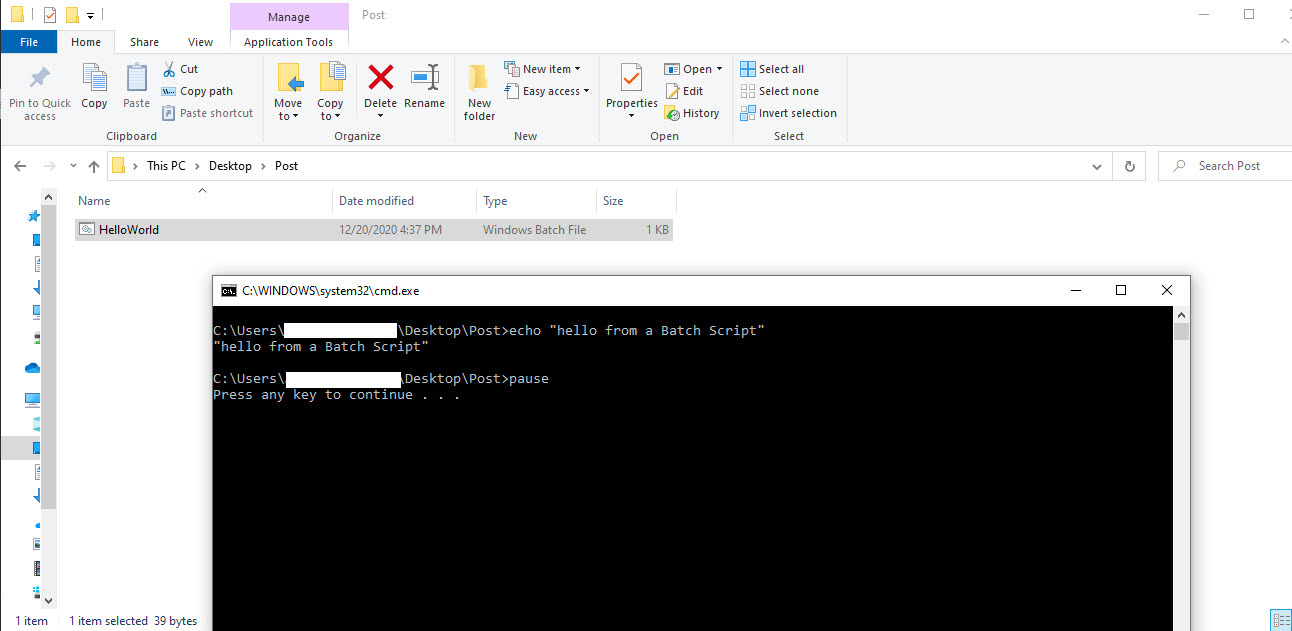
Task: Select the HelloWorld file name
Action: click(x=129, y=229)
